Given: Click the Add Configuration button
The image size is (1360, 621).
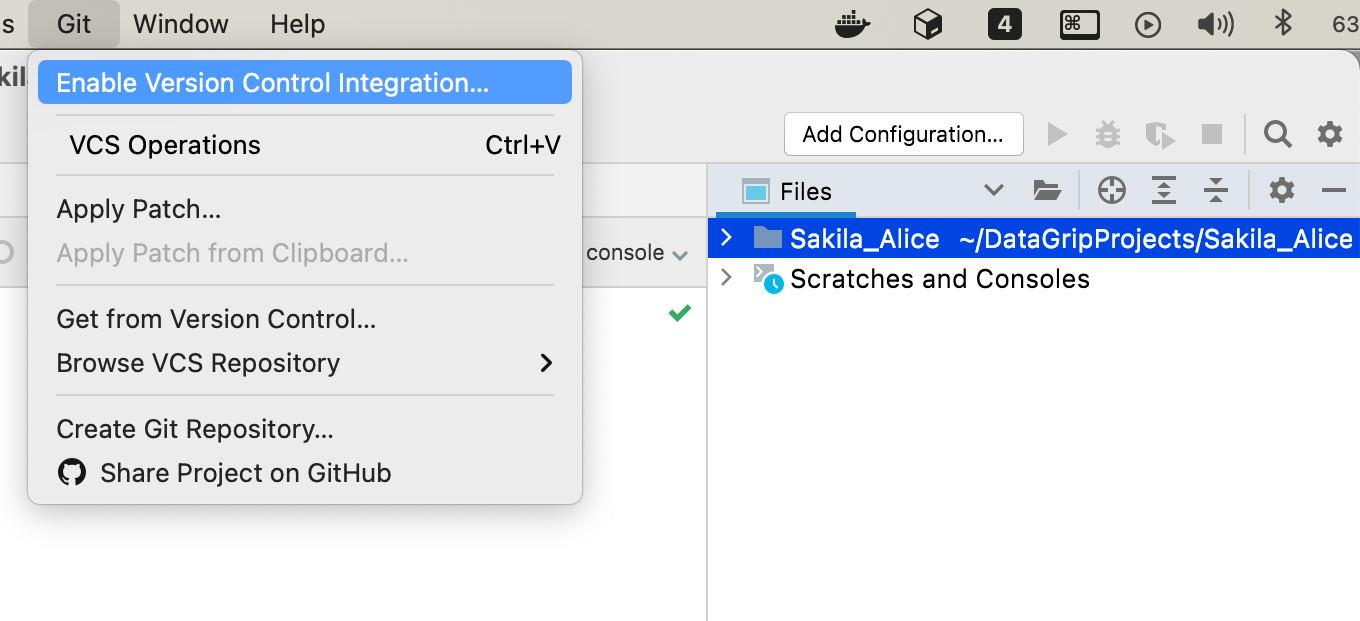Looking at the screenshot, I should point(903,134).
